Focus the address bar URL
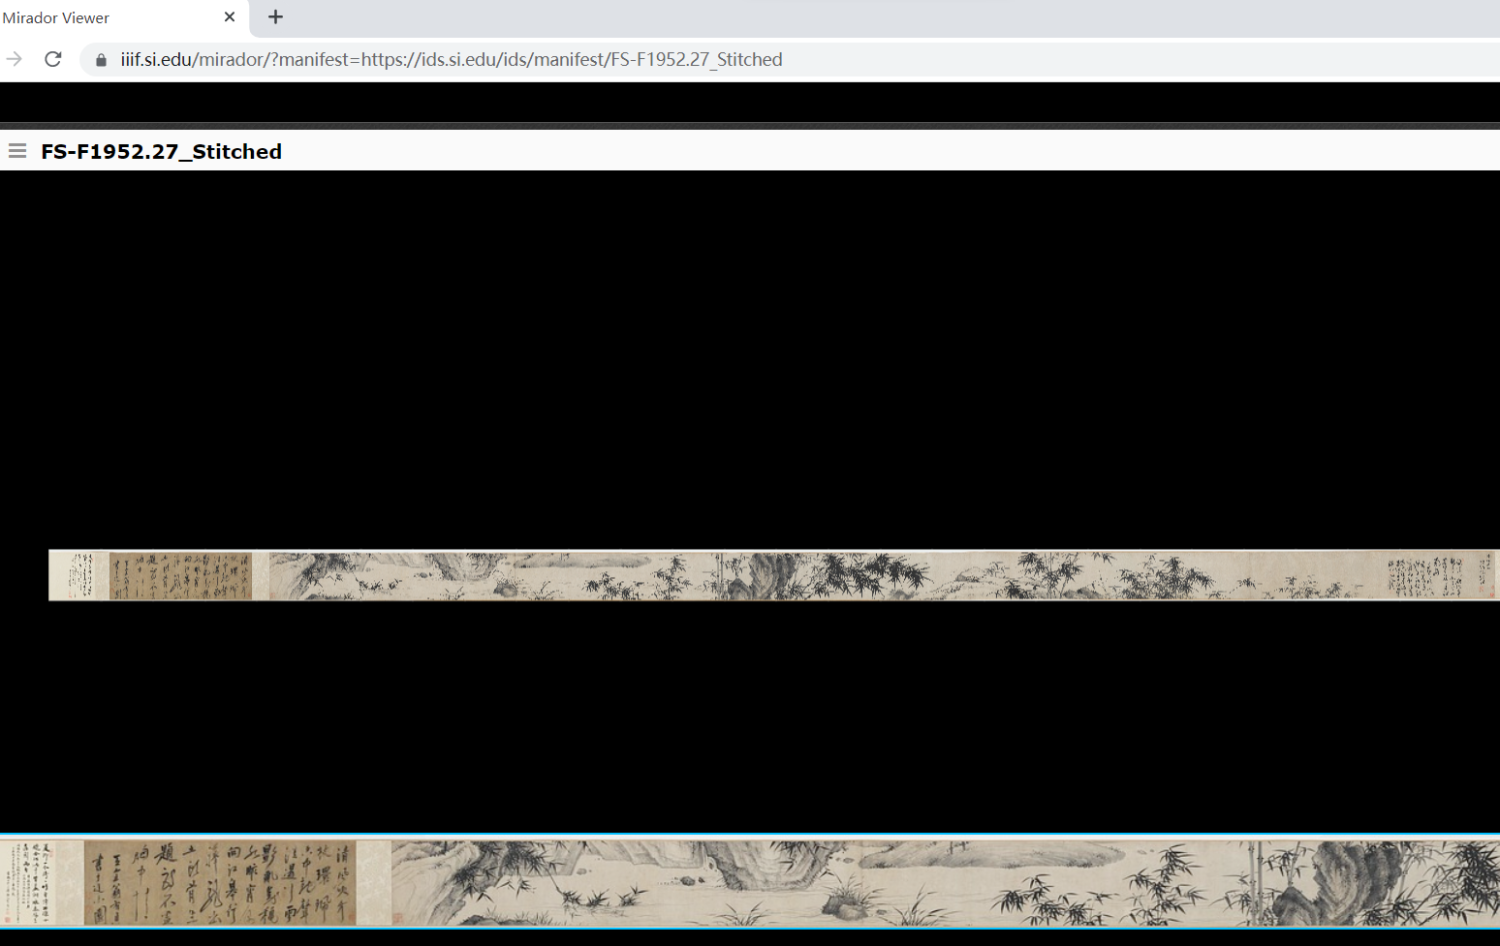This screenshot has width=1500, height=946. click(450, 60)
